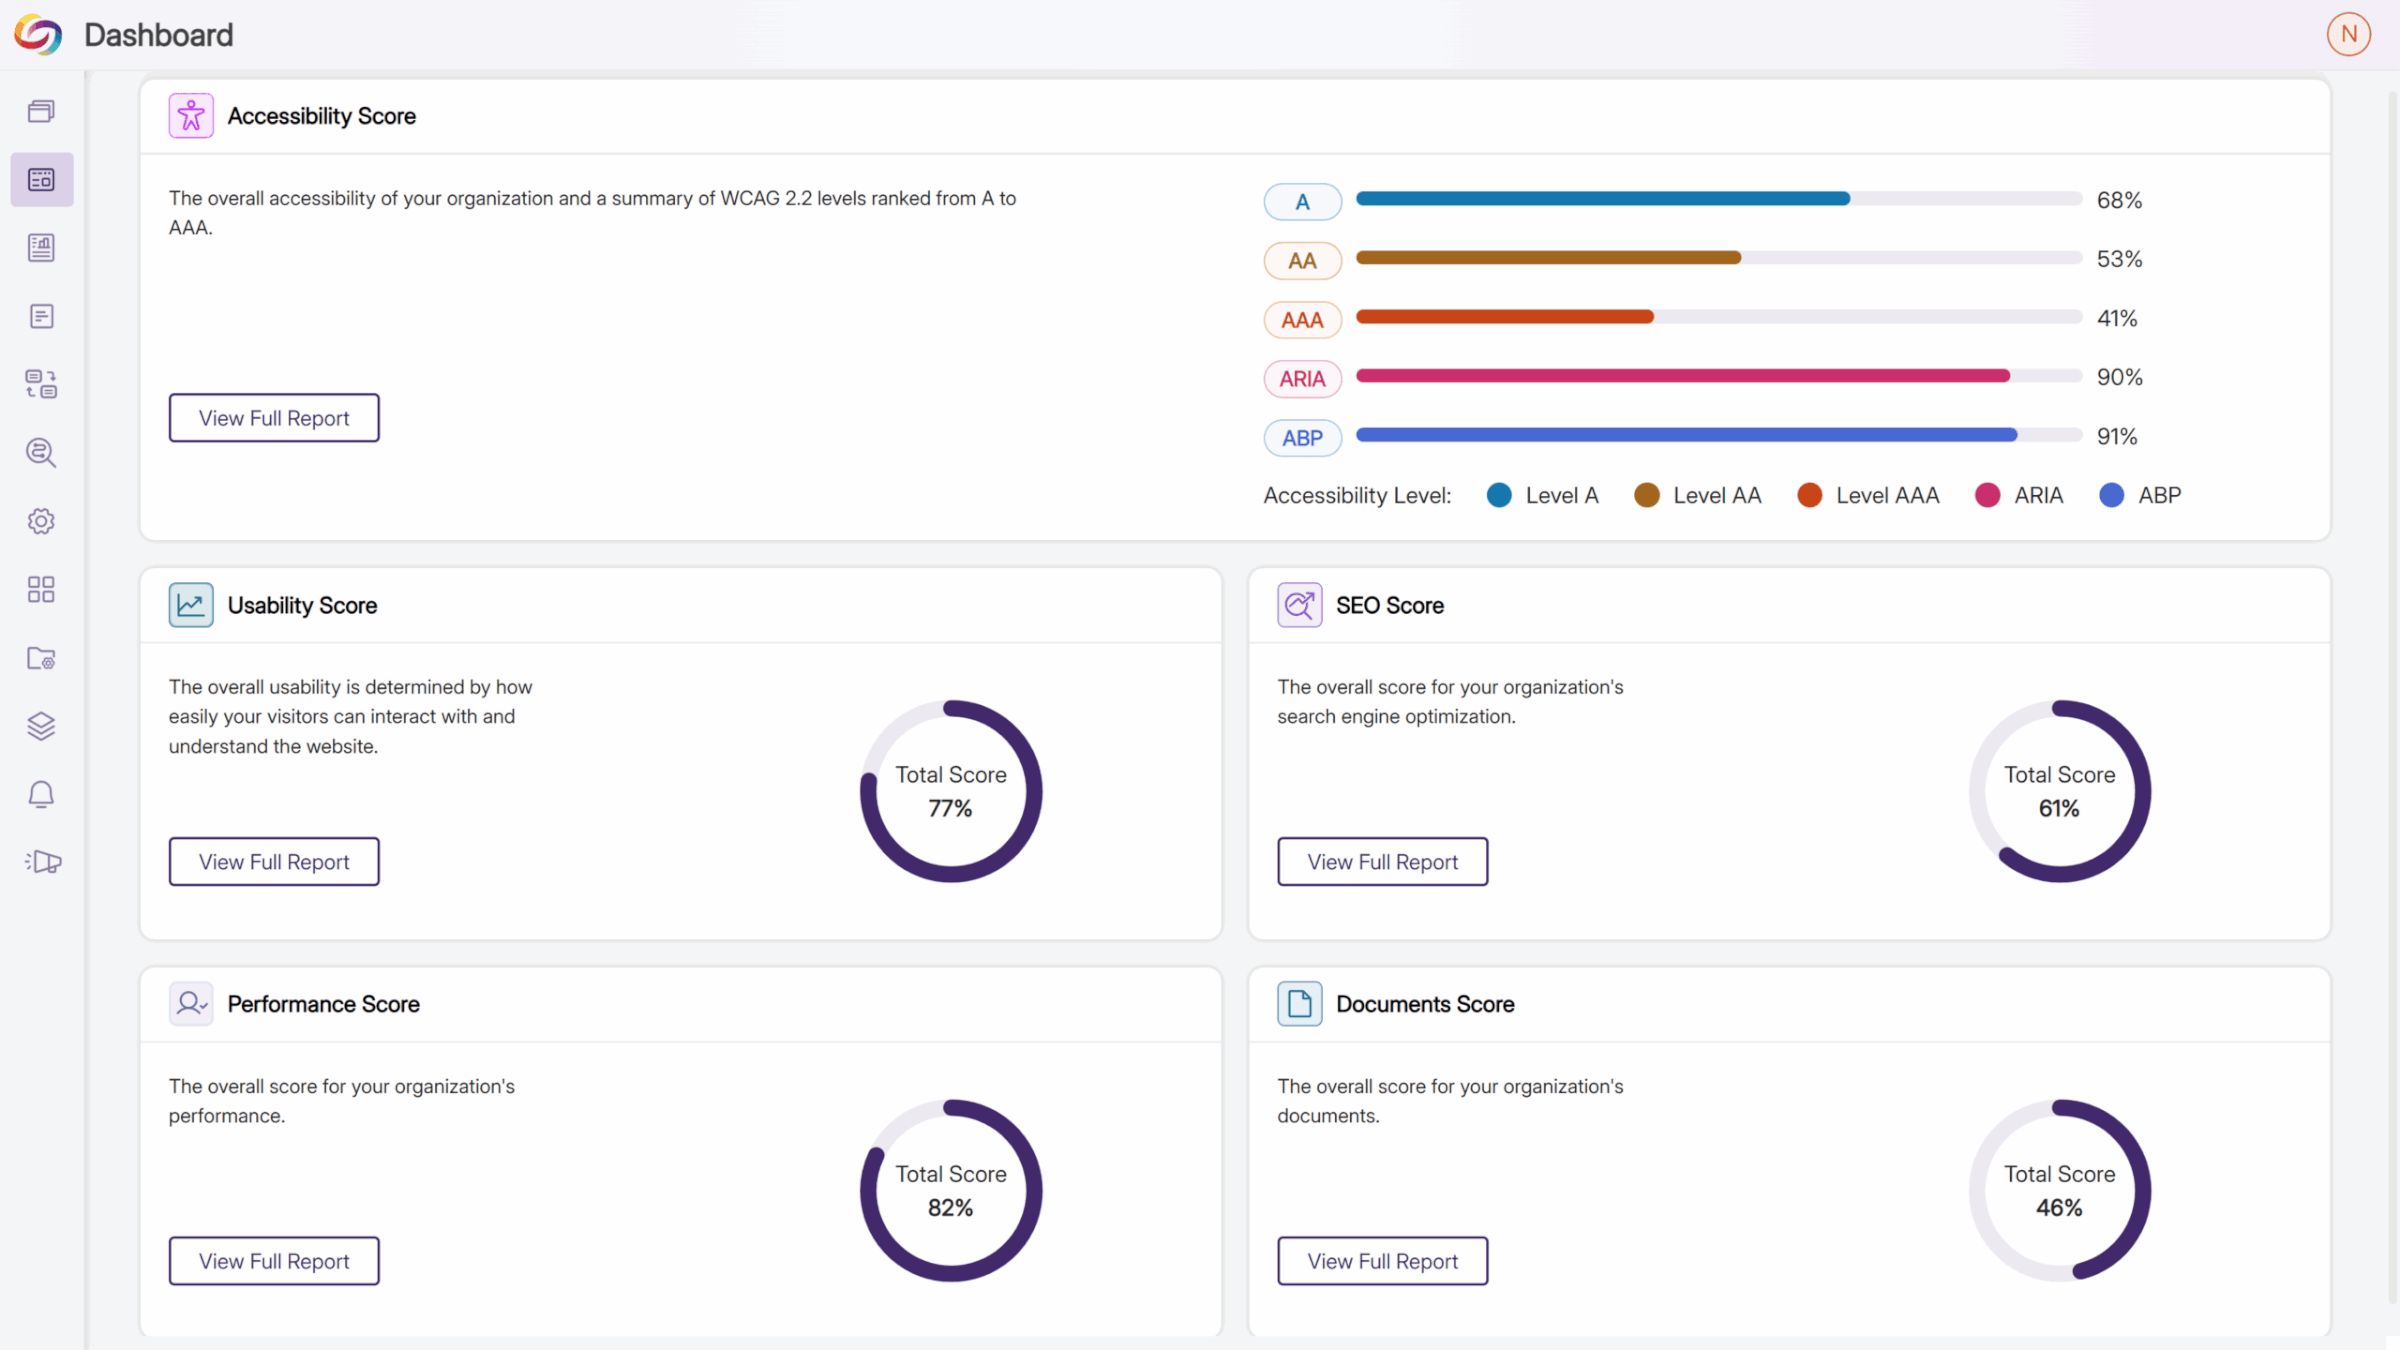Open the layers stack sidebar icon
The height and width of the screenshot is (1350, 2400).
[x=41, y=726]
